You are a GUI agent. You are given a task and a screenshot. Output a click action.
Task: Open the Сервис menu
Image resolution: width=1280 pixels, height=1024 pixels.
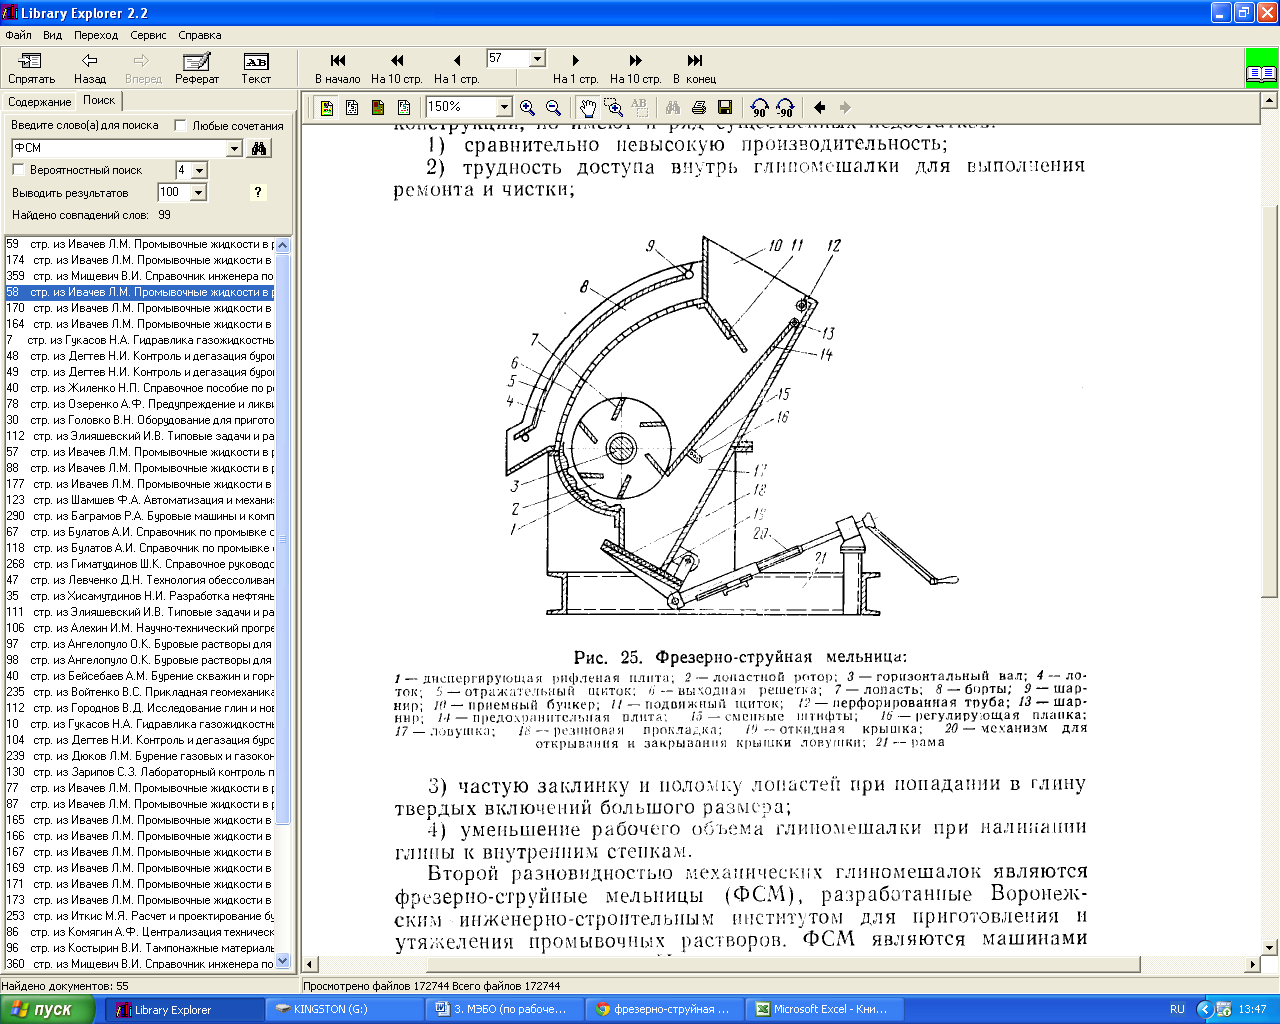coord(148,35)
